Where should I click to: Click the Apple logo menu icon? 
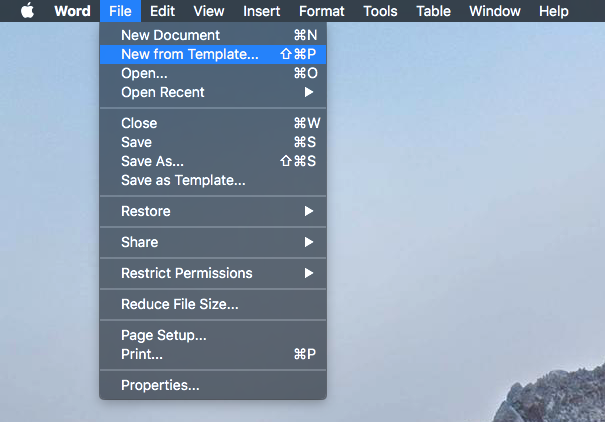[x=27, y=11]
